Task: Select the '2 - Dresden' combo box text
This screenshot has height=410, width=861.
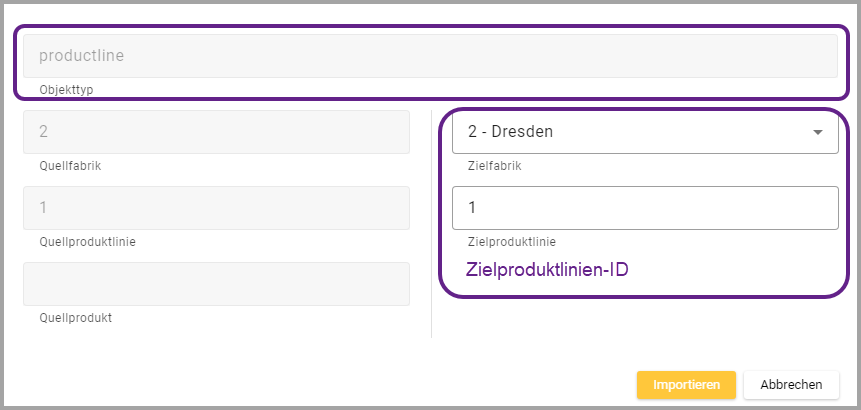Action: tap(511, 132)
